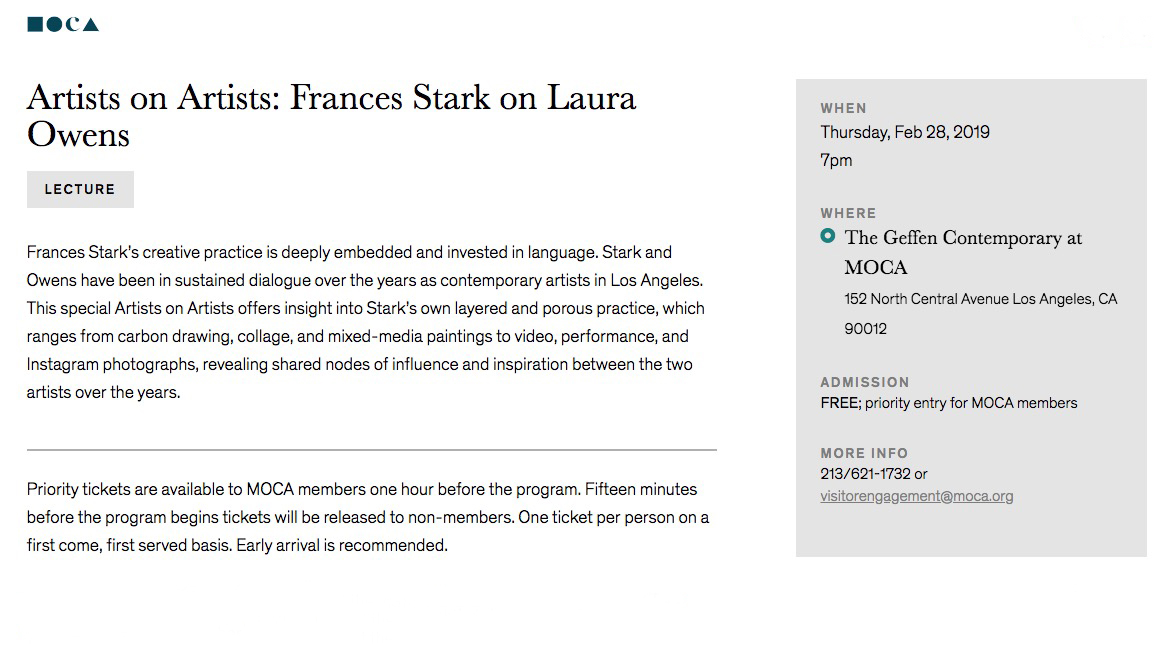The image size is (1174, 664).
Task: Click the horizontal divider line
Action: pyautogui.click(x=371, y=450)
